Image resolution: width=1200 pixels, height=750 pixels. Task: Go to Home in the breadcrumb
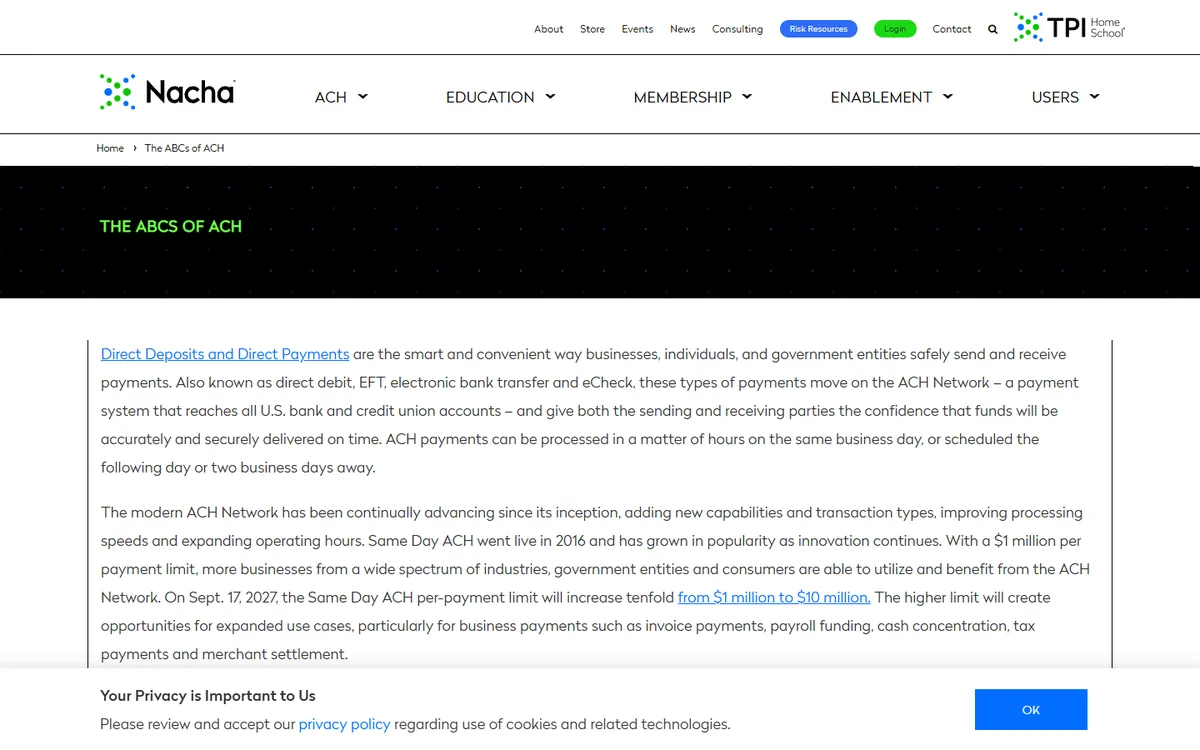(110, 148)
